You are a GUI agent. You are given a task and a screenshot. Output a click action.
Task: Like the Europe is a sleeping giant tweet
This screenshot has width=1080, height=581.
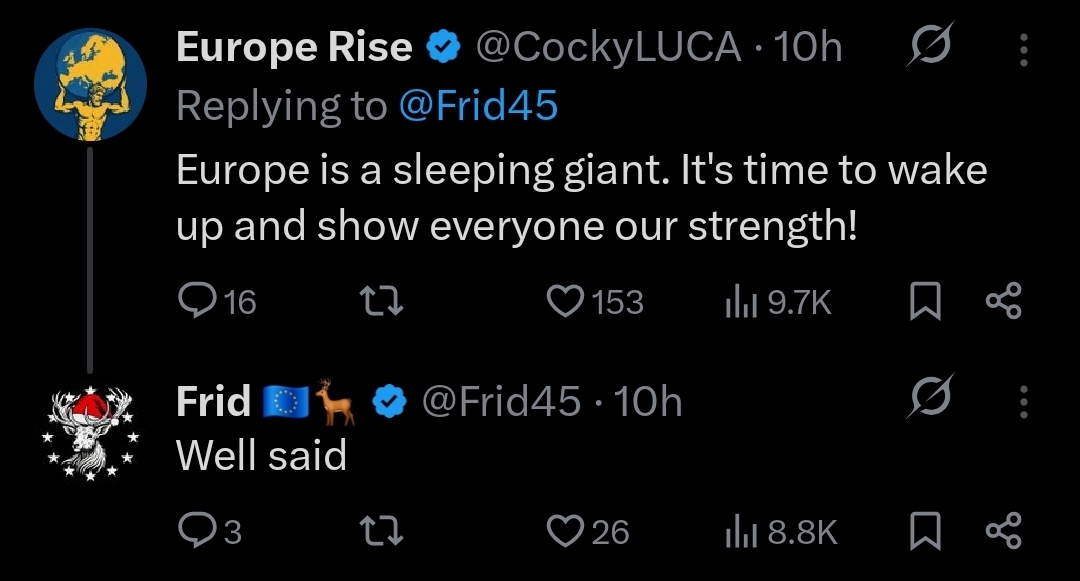(x=594, y=302)
